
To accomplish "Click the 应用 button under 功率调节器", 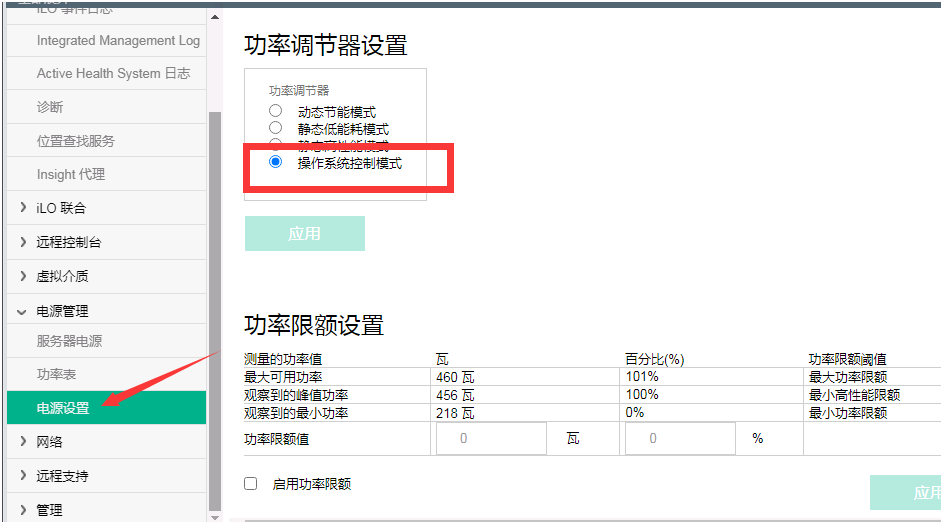I will point(304,234).
